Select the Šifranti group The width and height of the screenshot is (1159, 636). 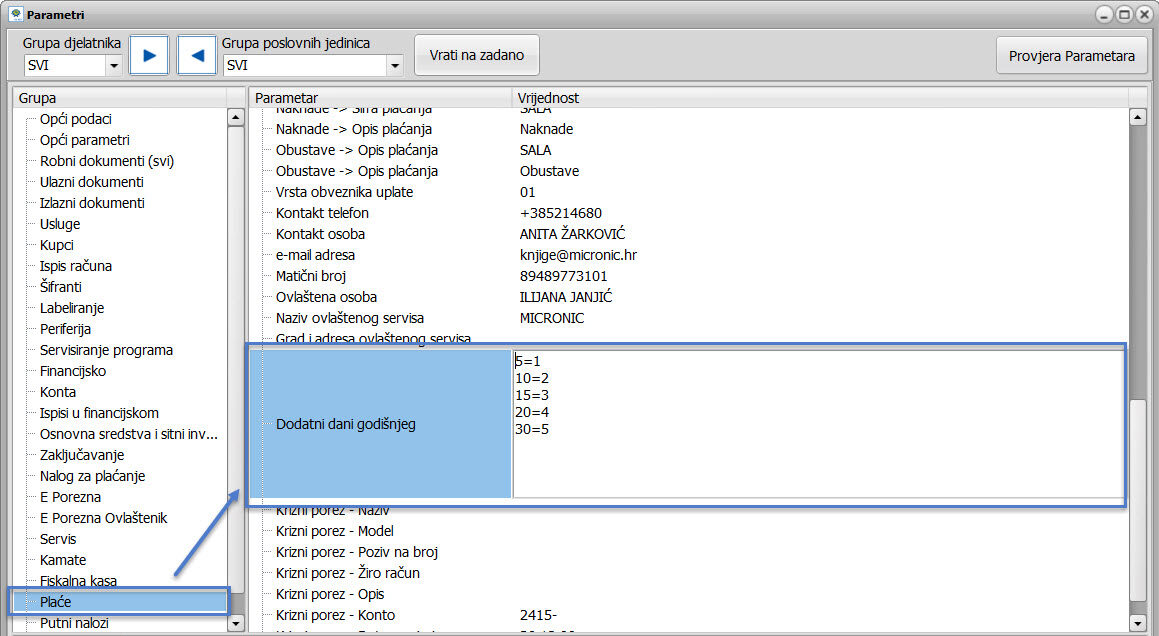click(61, 287)
